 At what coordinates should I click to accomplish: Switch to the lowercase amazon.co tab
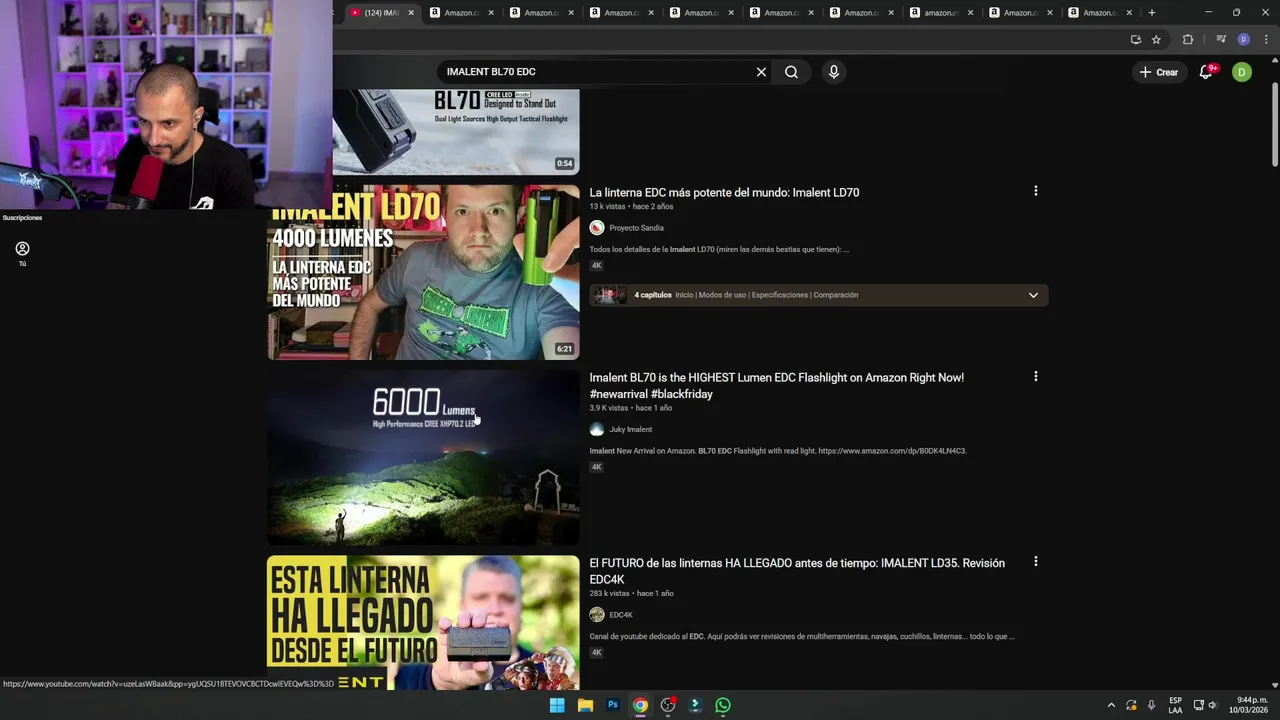tap(940, 13)
